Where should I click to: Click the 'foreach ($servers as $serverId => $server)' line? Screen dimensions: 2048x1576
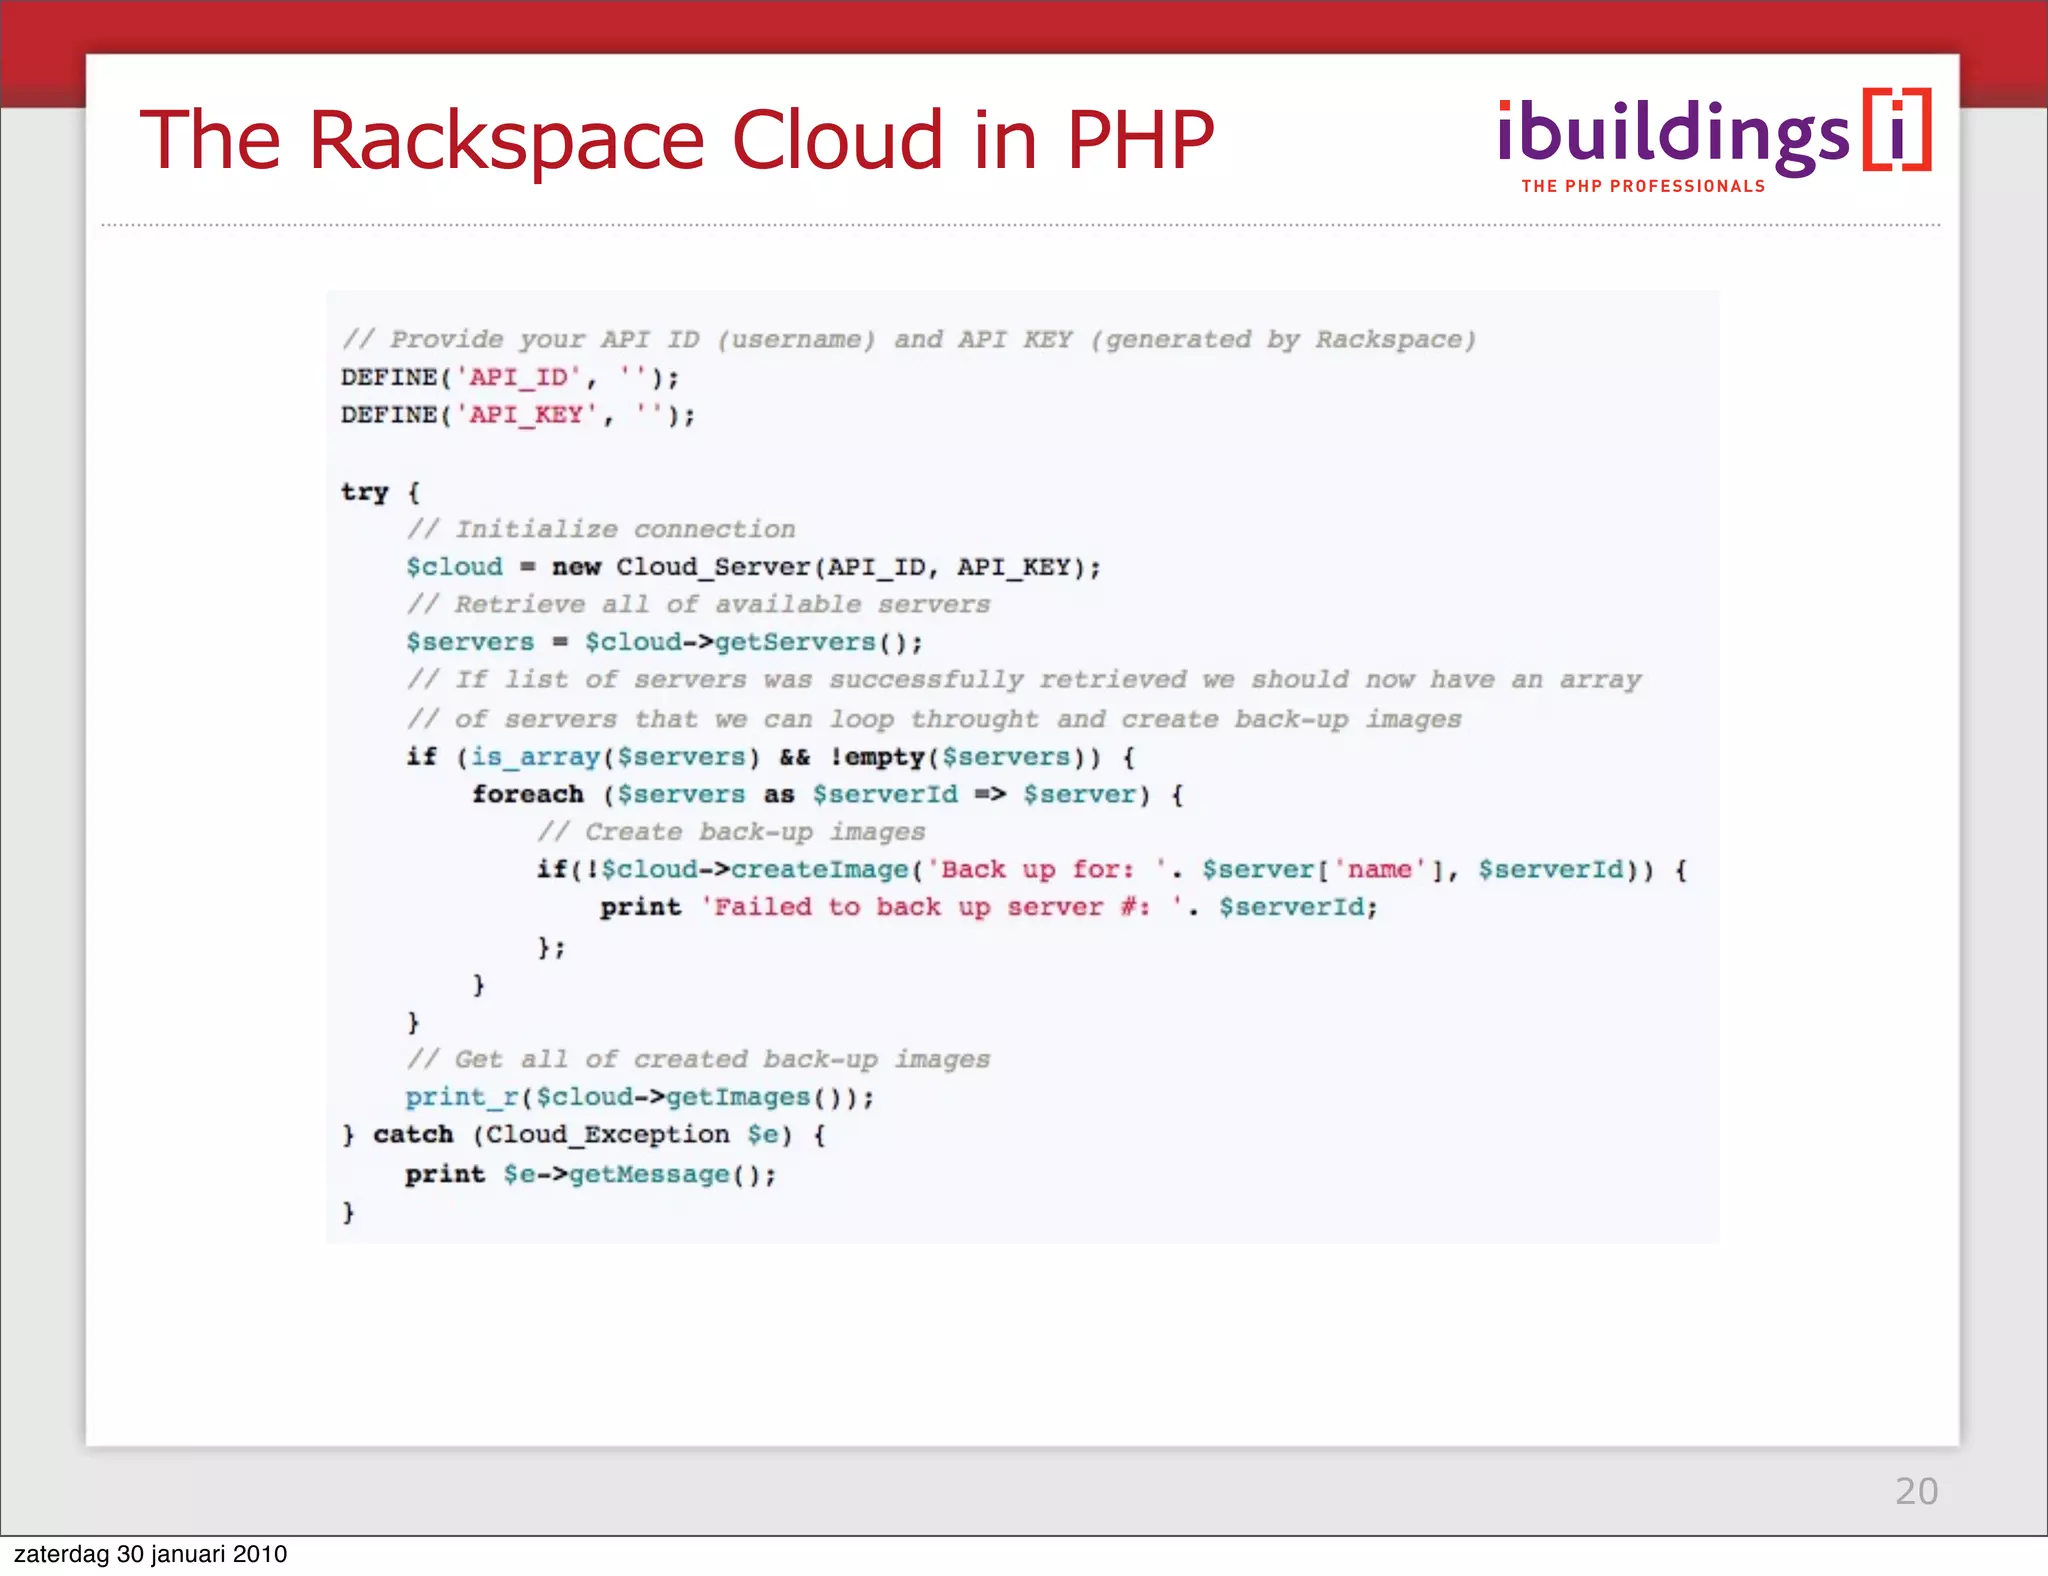(x=828, y=795)
